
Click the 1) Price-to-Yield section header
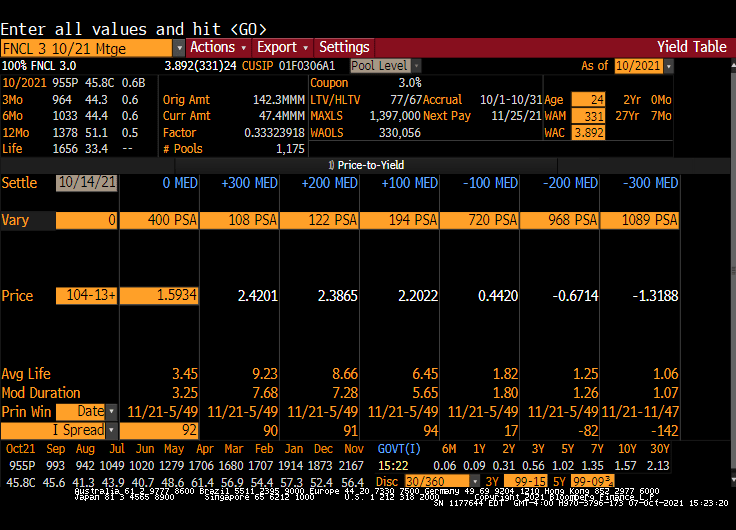point(368,164)
